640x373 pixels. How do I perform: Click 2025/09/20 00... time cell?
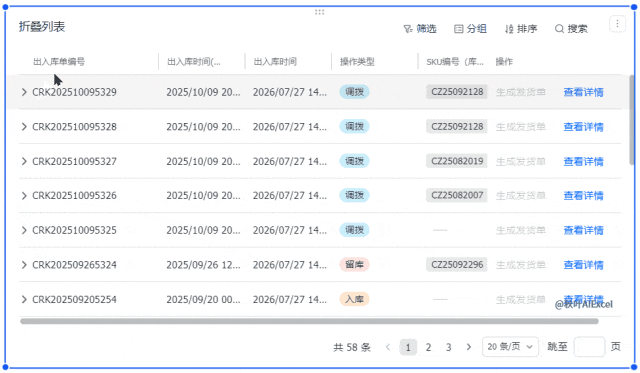click(203, 300)
